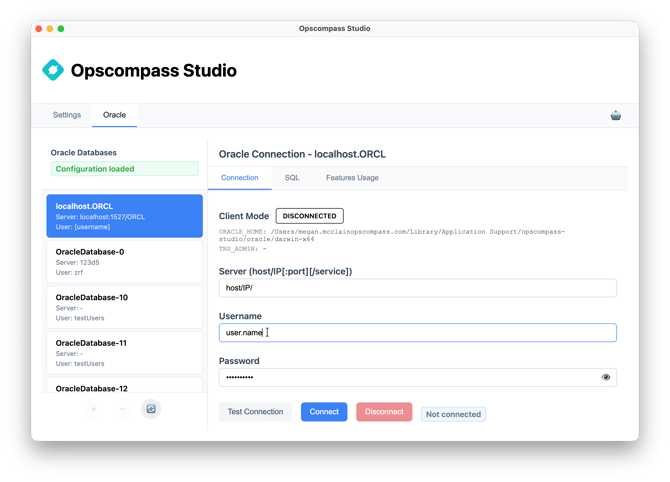Click the blue Connect button
Viewport: 670px width, 482px height.
tap(324, 412)
